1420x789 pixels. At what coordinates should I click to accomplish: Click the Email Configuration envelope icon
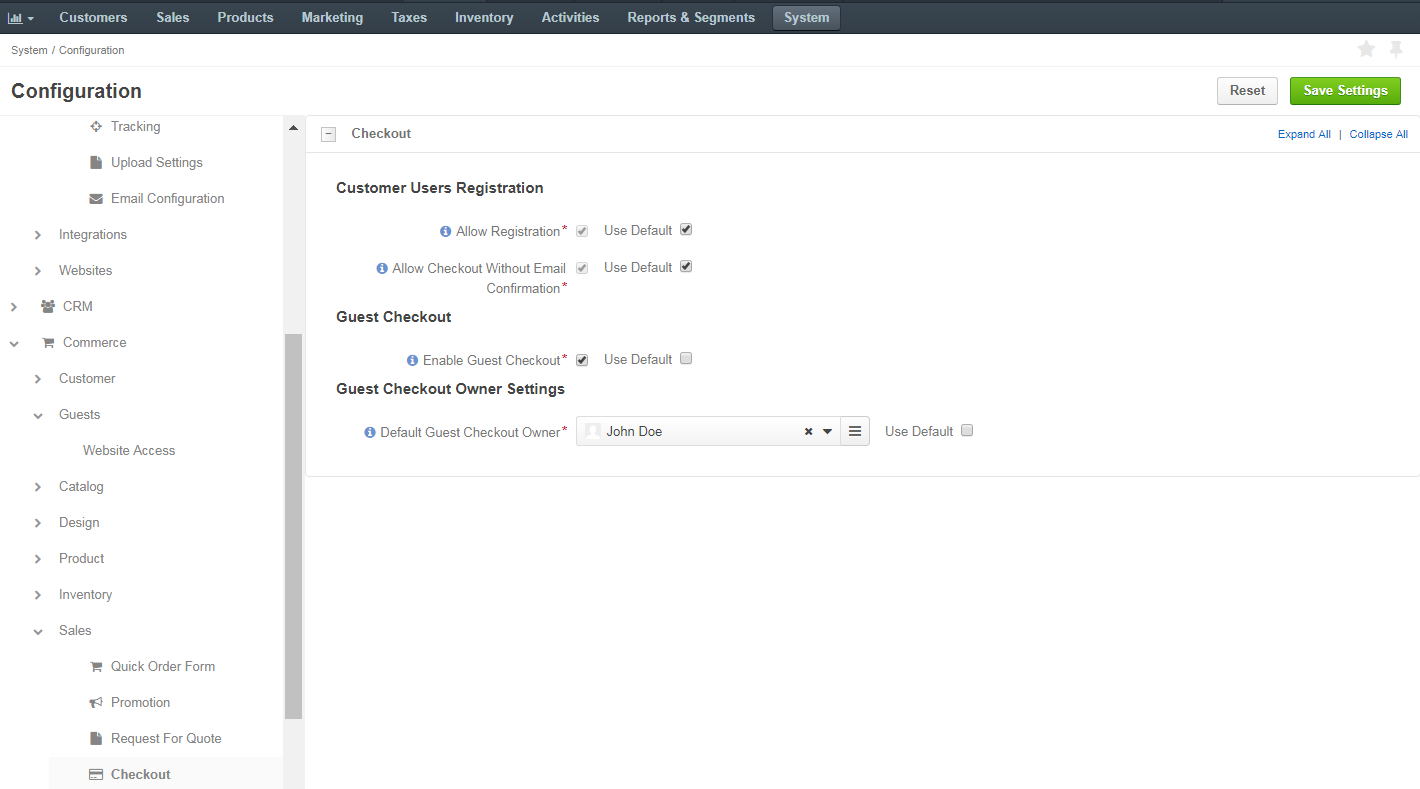pos(96,198)
